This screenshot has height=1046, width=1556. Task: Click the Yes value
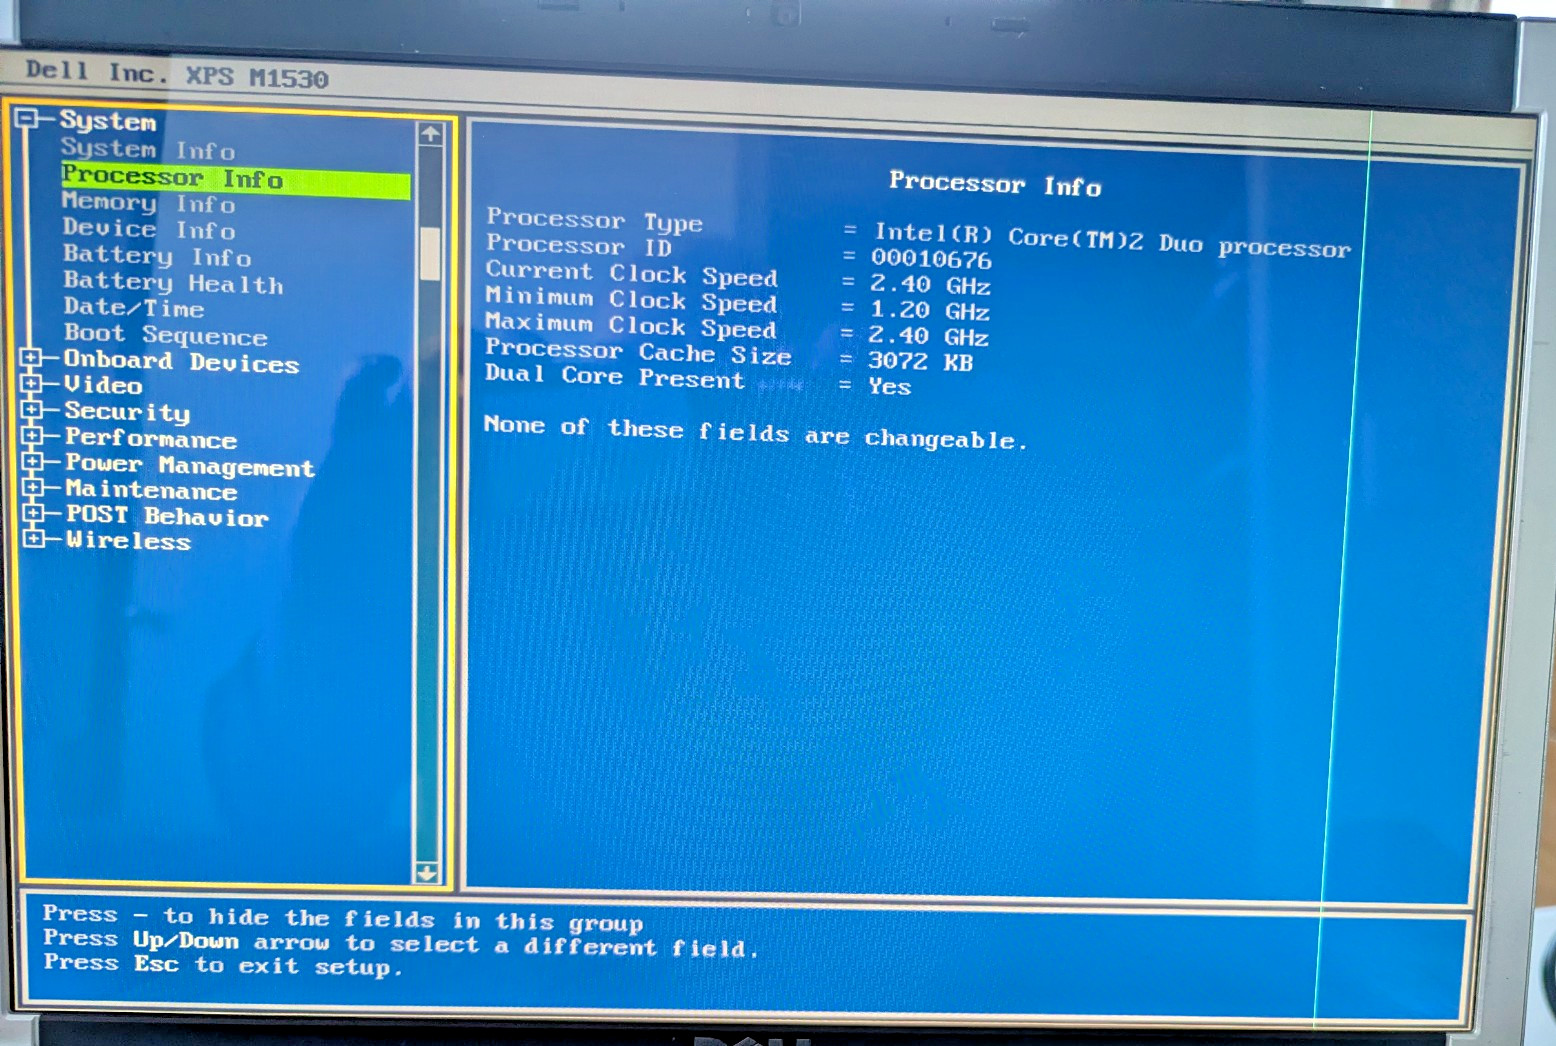889,387
